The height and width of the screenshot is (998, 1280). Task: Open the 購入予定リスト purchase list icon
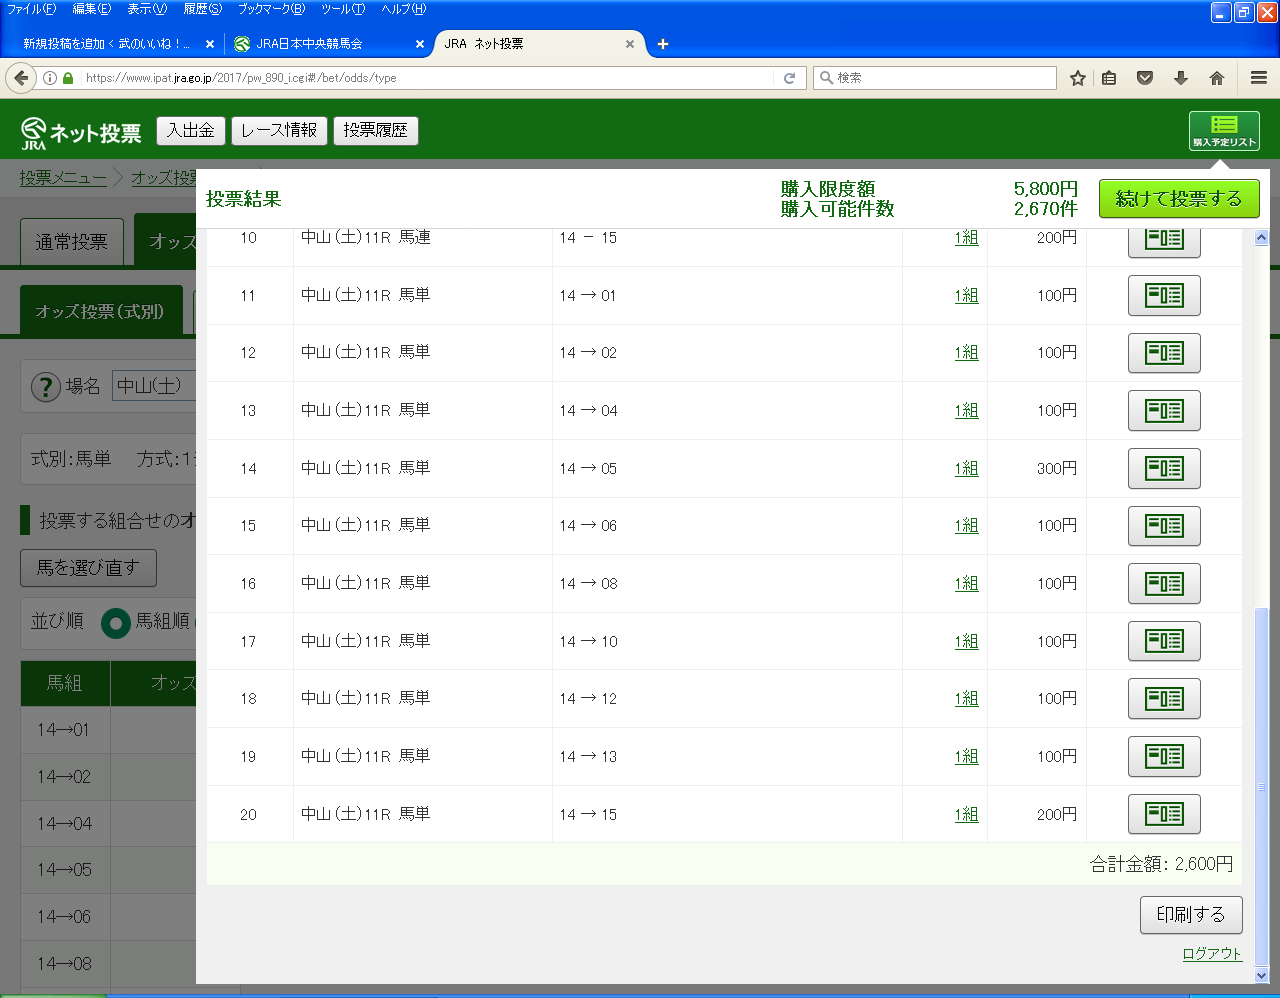[x=1224, y=131]
